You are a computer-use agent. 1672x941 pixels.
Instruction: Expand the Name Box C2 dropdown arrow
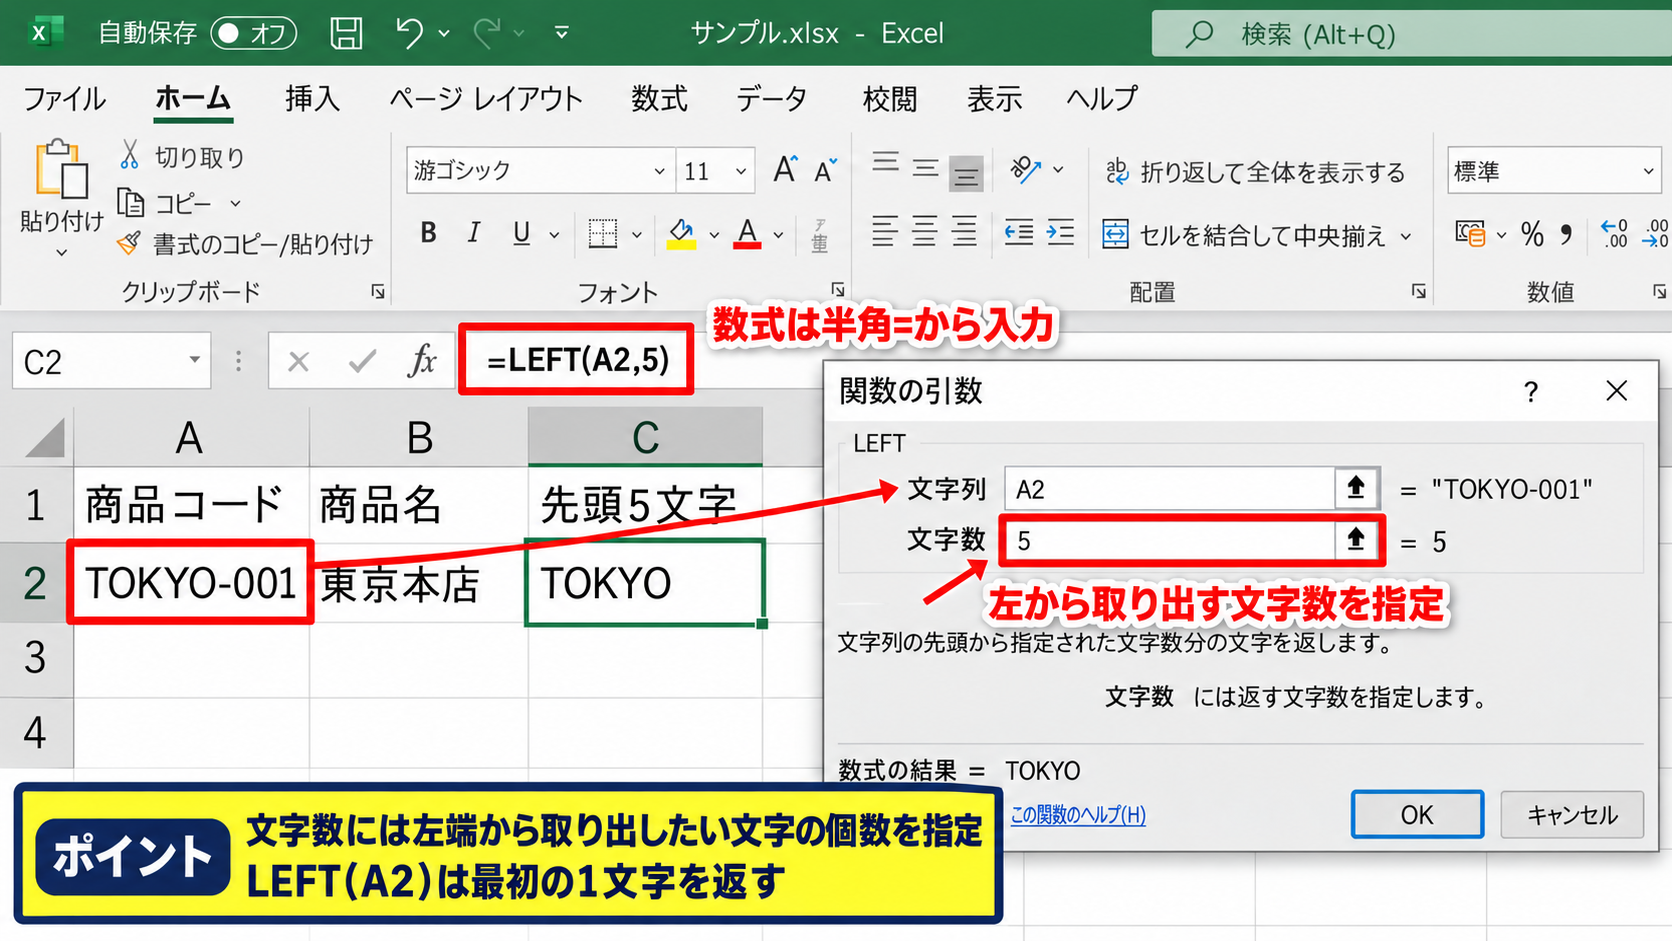194,360
